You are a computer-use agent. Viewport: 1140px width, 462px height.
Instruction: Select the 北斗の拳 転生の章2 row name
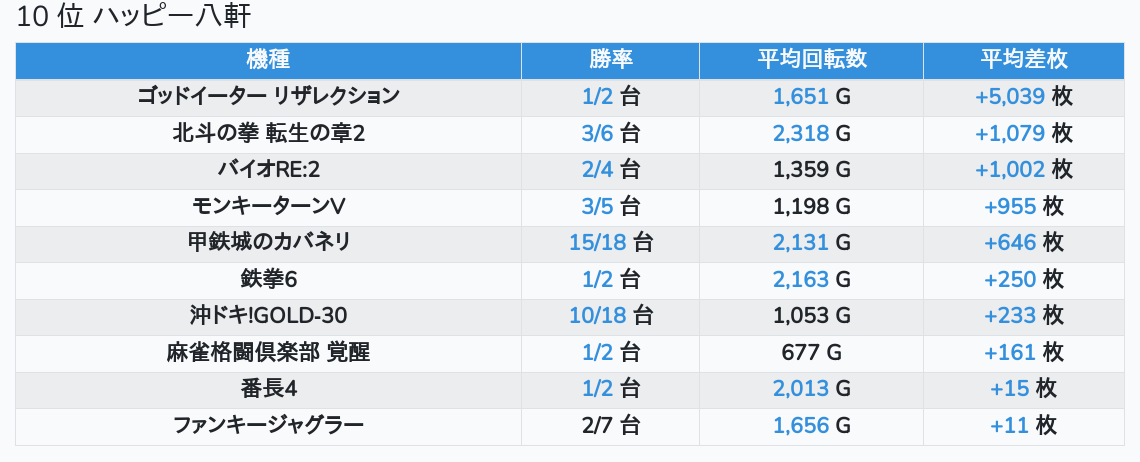[x=268, y=133]
